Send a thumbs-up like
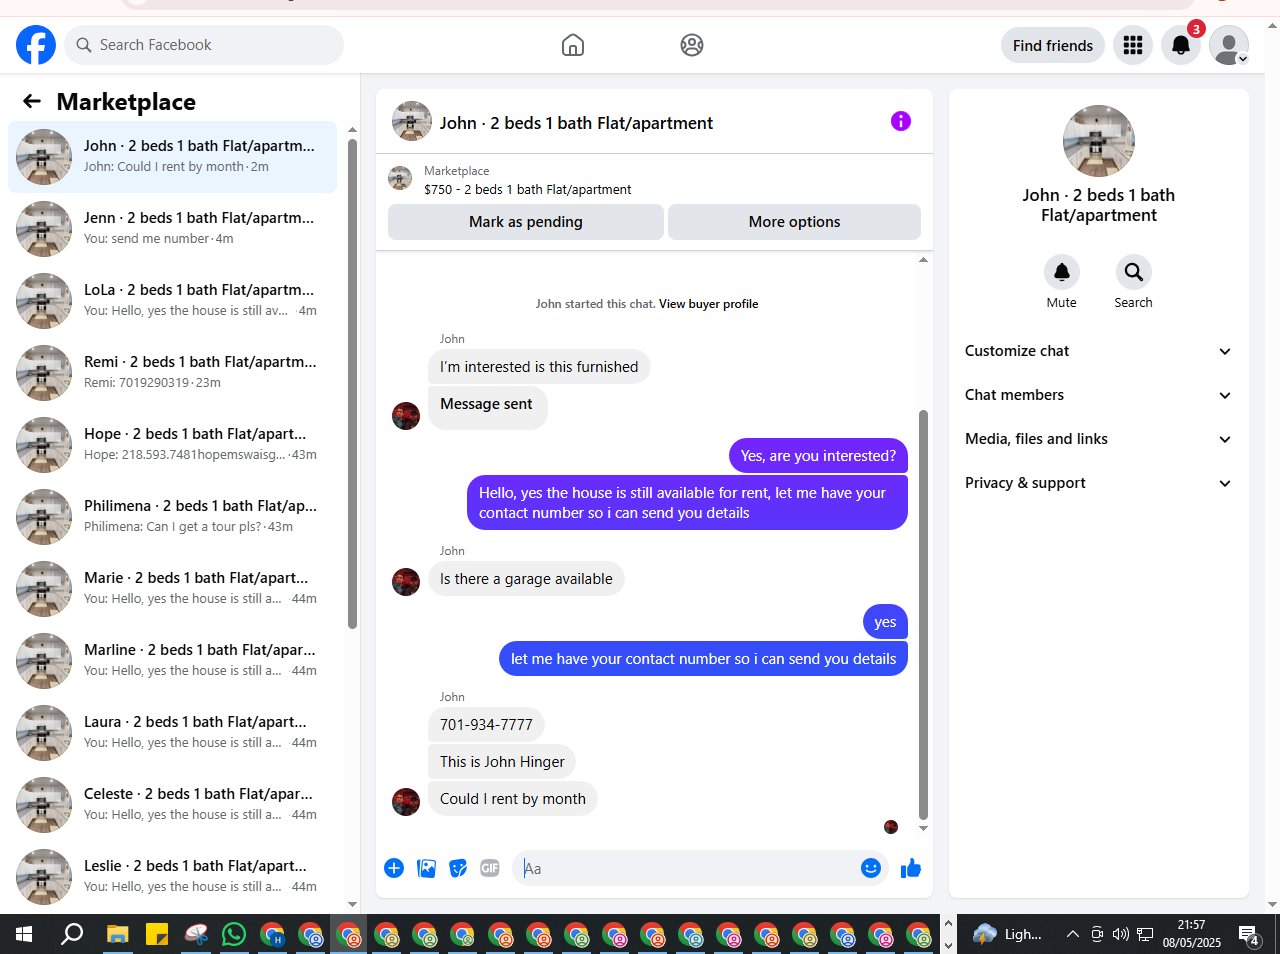This screenshot has height=954, width=1280. coord(911,868)
